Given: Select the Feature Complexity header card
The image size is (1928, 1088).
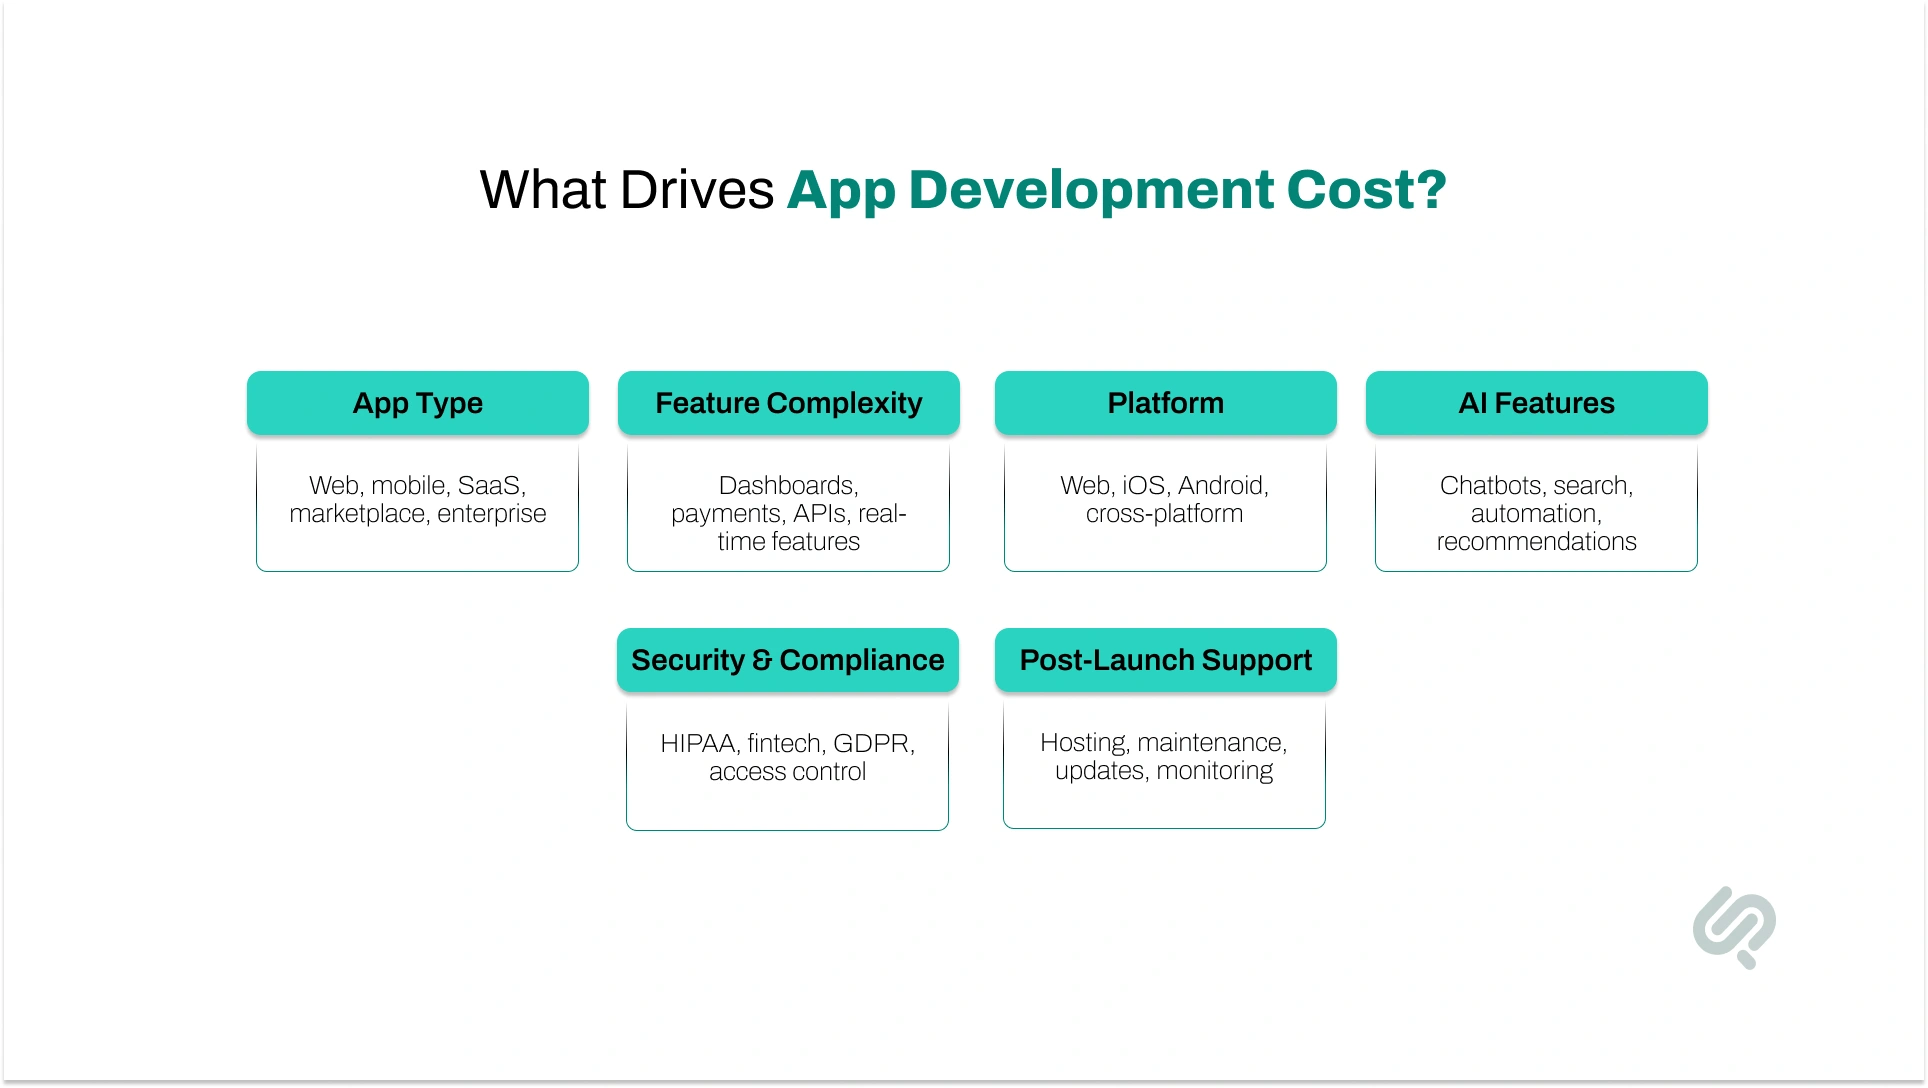Looking at the screenshot, I should (x=789, y=403).
